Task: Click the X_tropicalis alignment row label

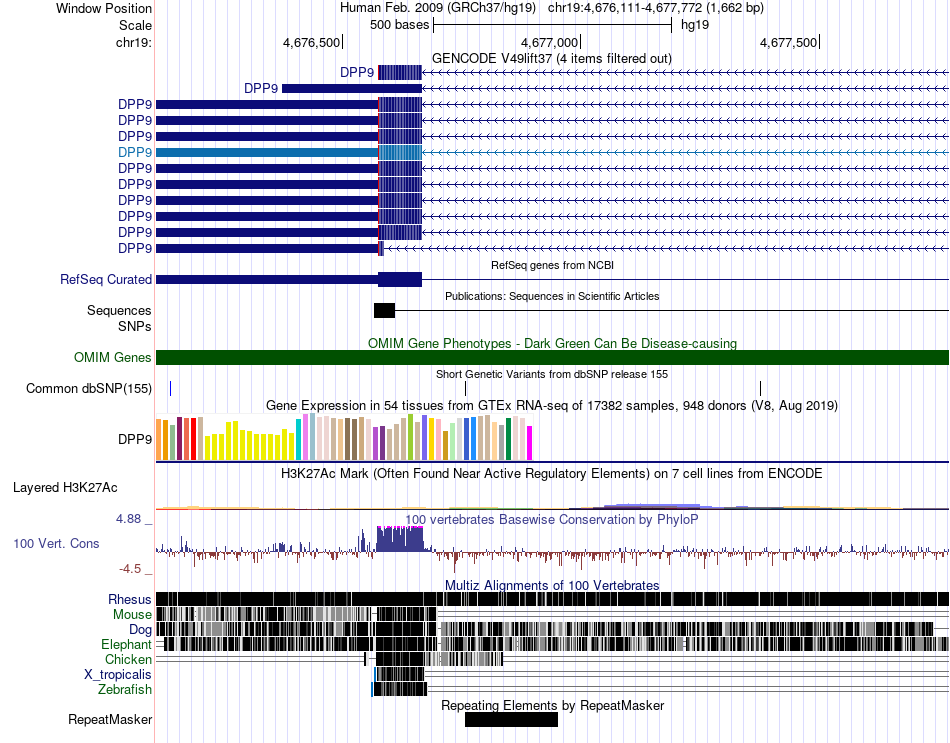Action: click(118, 675)
